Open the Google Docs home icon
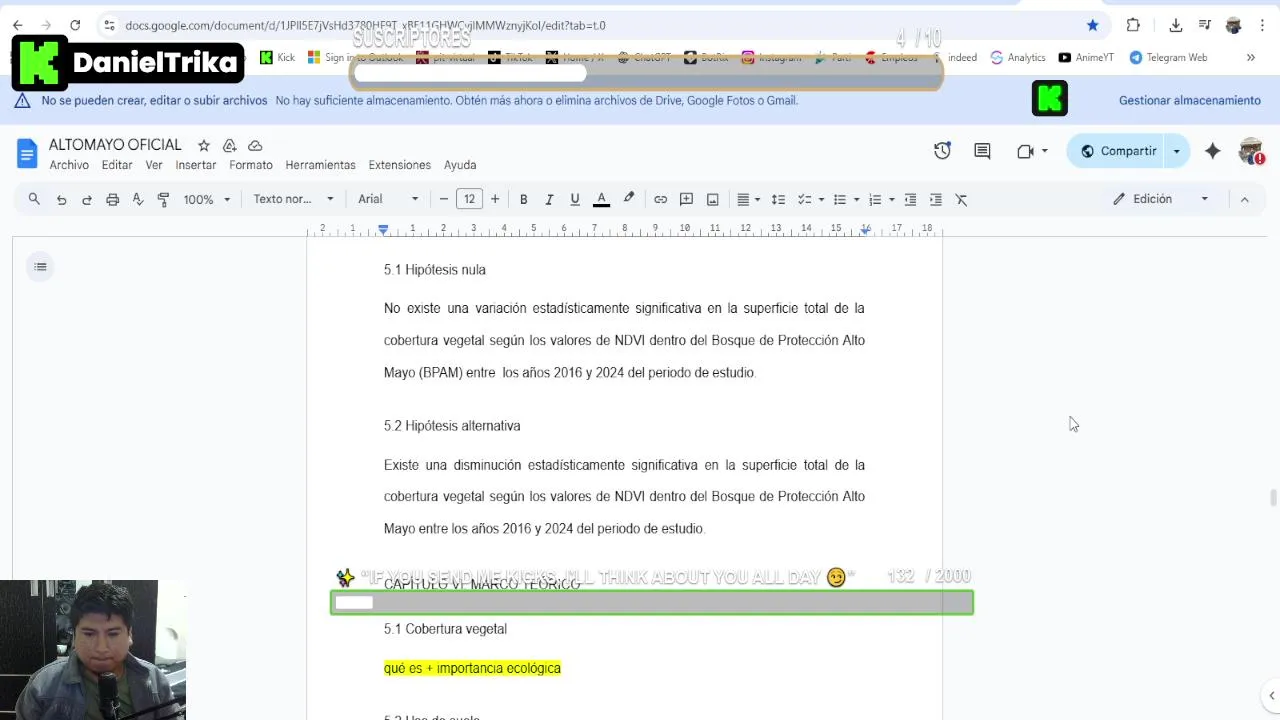 click(x=27, y=153)
